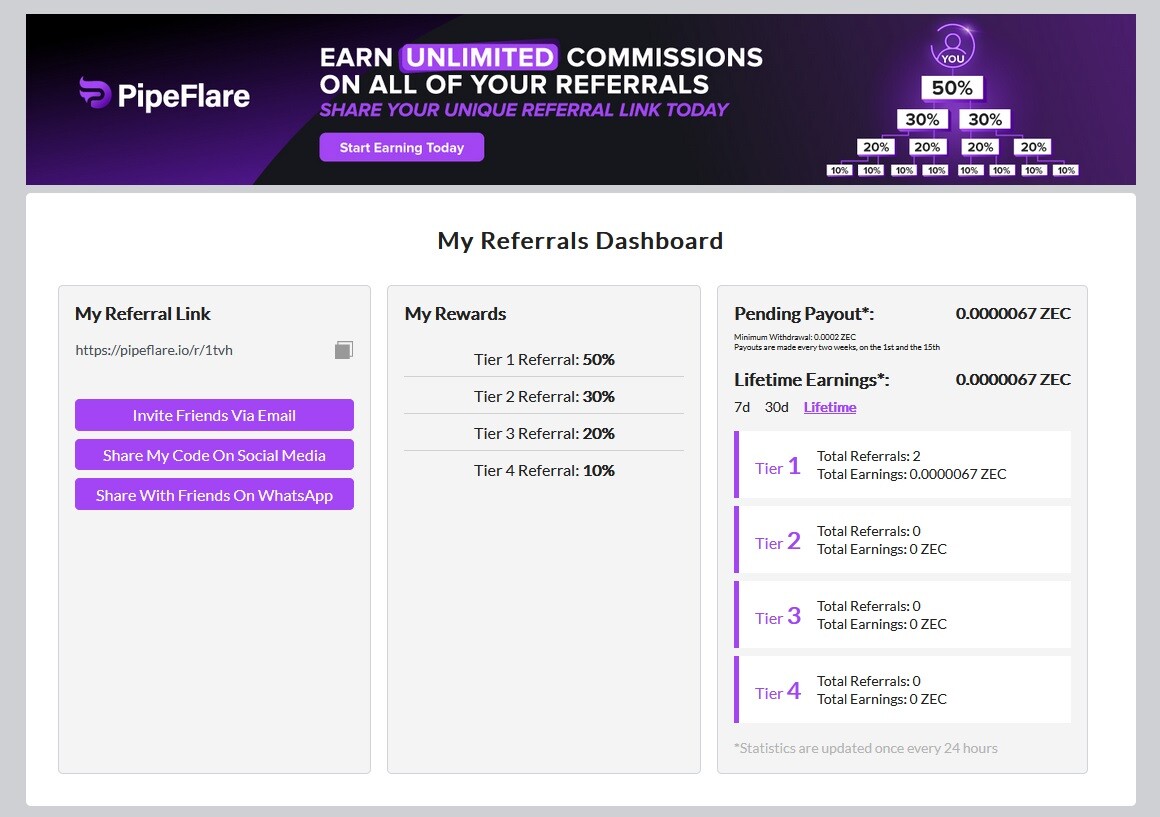Click the Tier 2 Referral: 30% row
Image resolution: width=1160 pixels, height=817 pixels.
pos(544,397)
